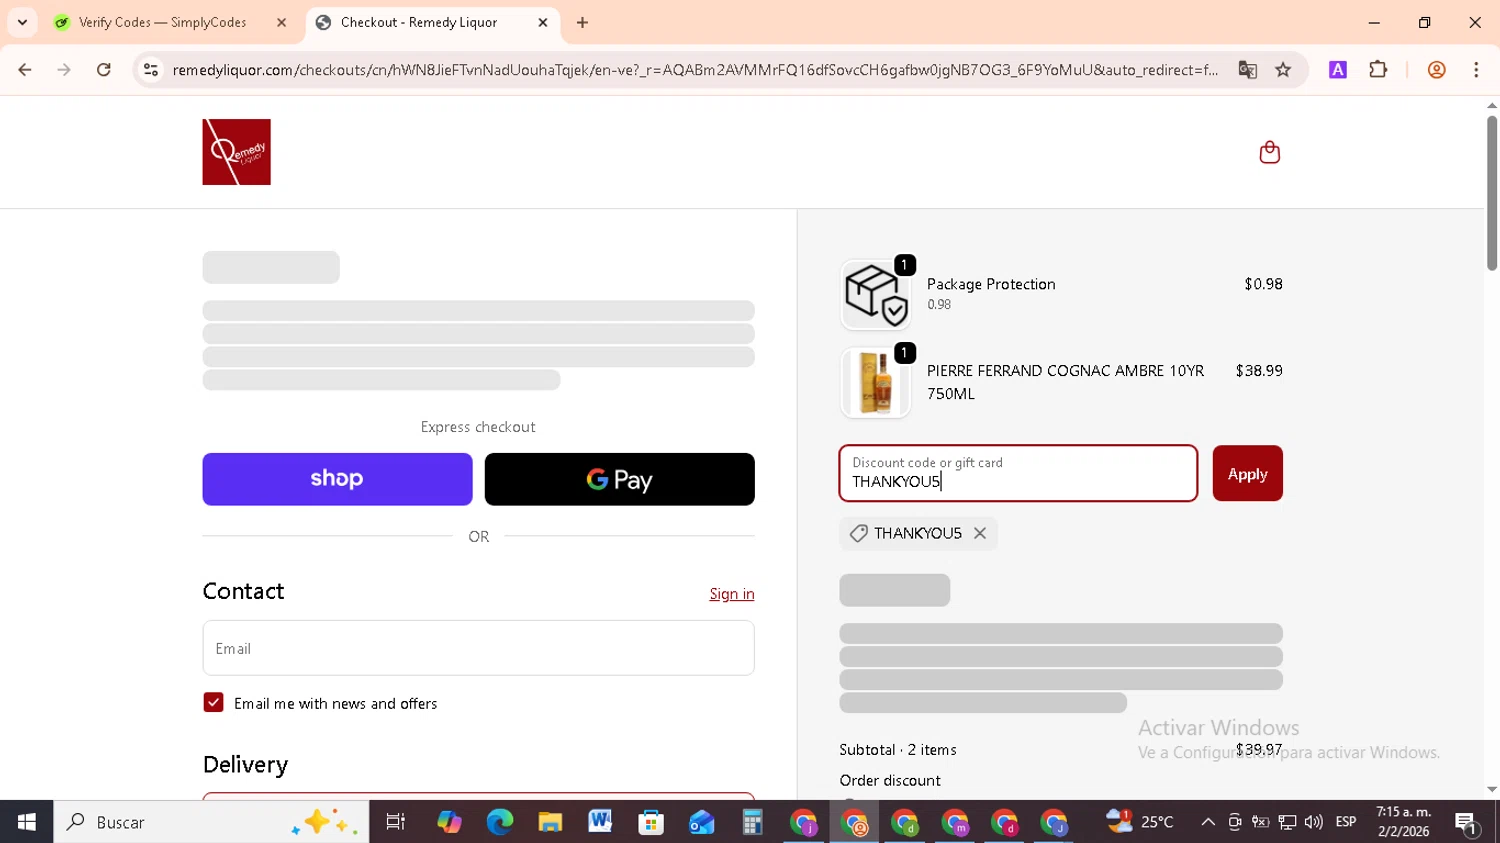Pay with Google Pay express button
1500x843 pixels.
619,479
